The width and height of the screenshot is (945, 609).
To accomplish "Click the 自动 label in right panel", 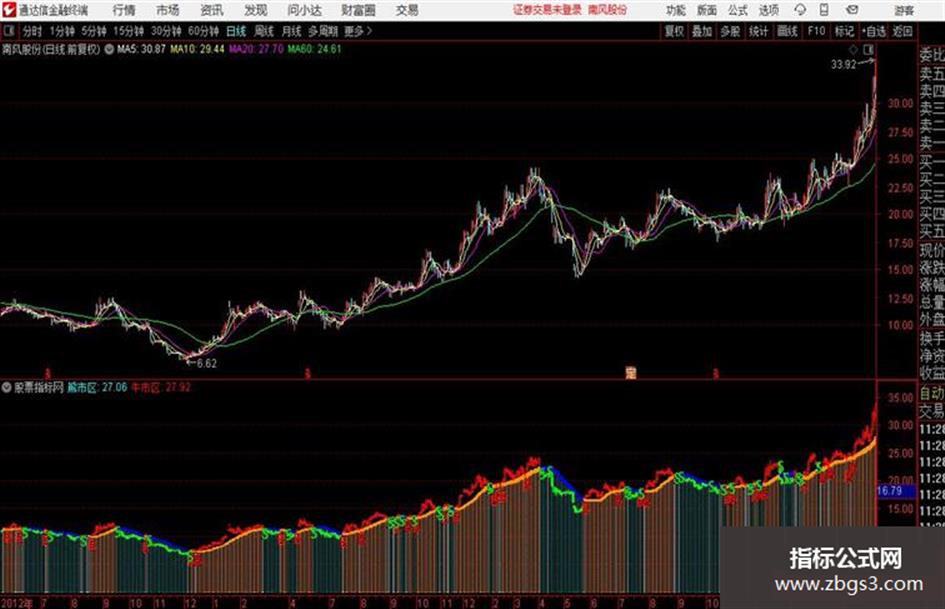I will 932,393.
